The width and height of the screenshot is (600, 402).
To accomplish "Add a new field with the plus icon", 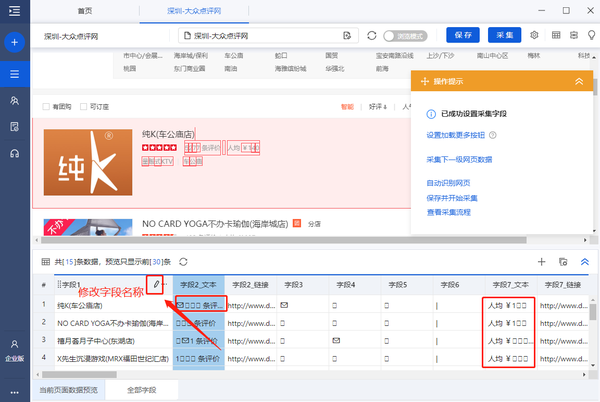I will click(x=541, y=262).
